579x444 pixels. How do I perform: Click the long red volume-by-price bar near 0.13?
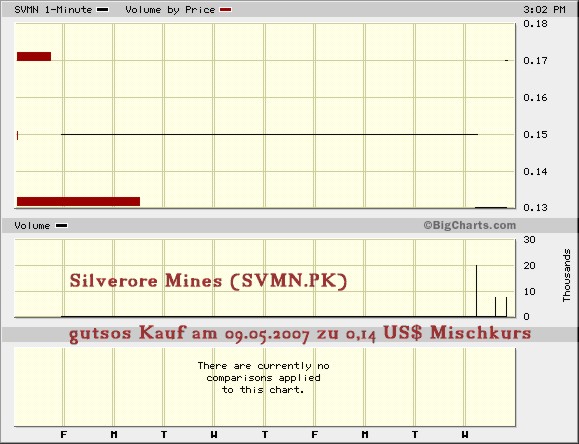(x=78, y=201)
